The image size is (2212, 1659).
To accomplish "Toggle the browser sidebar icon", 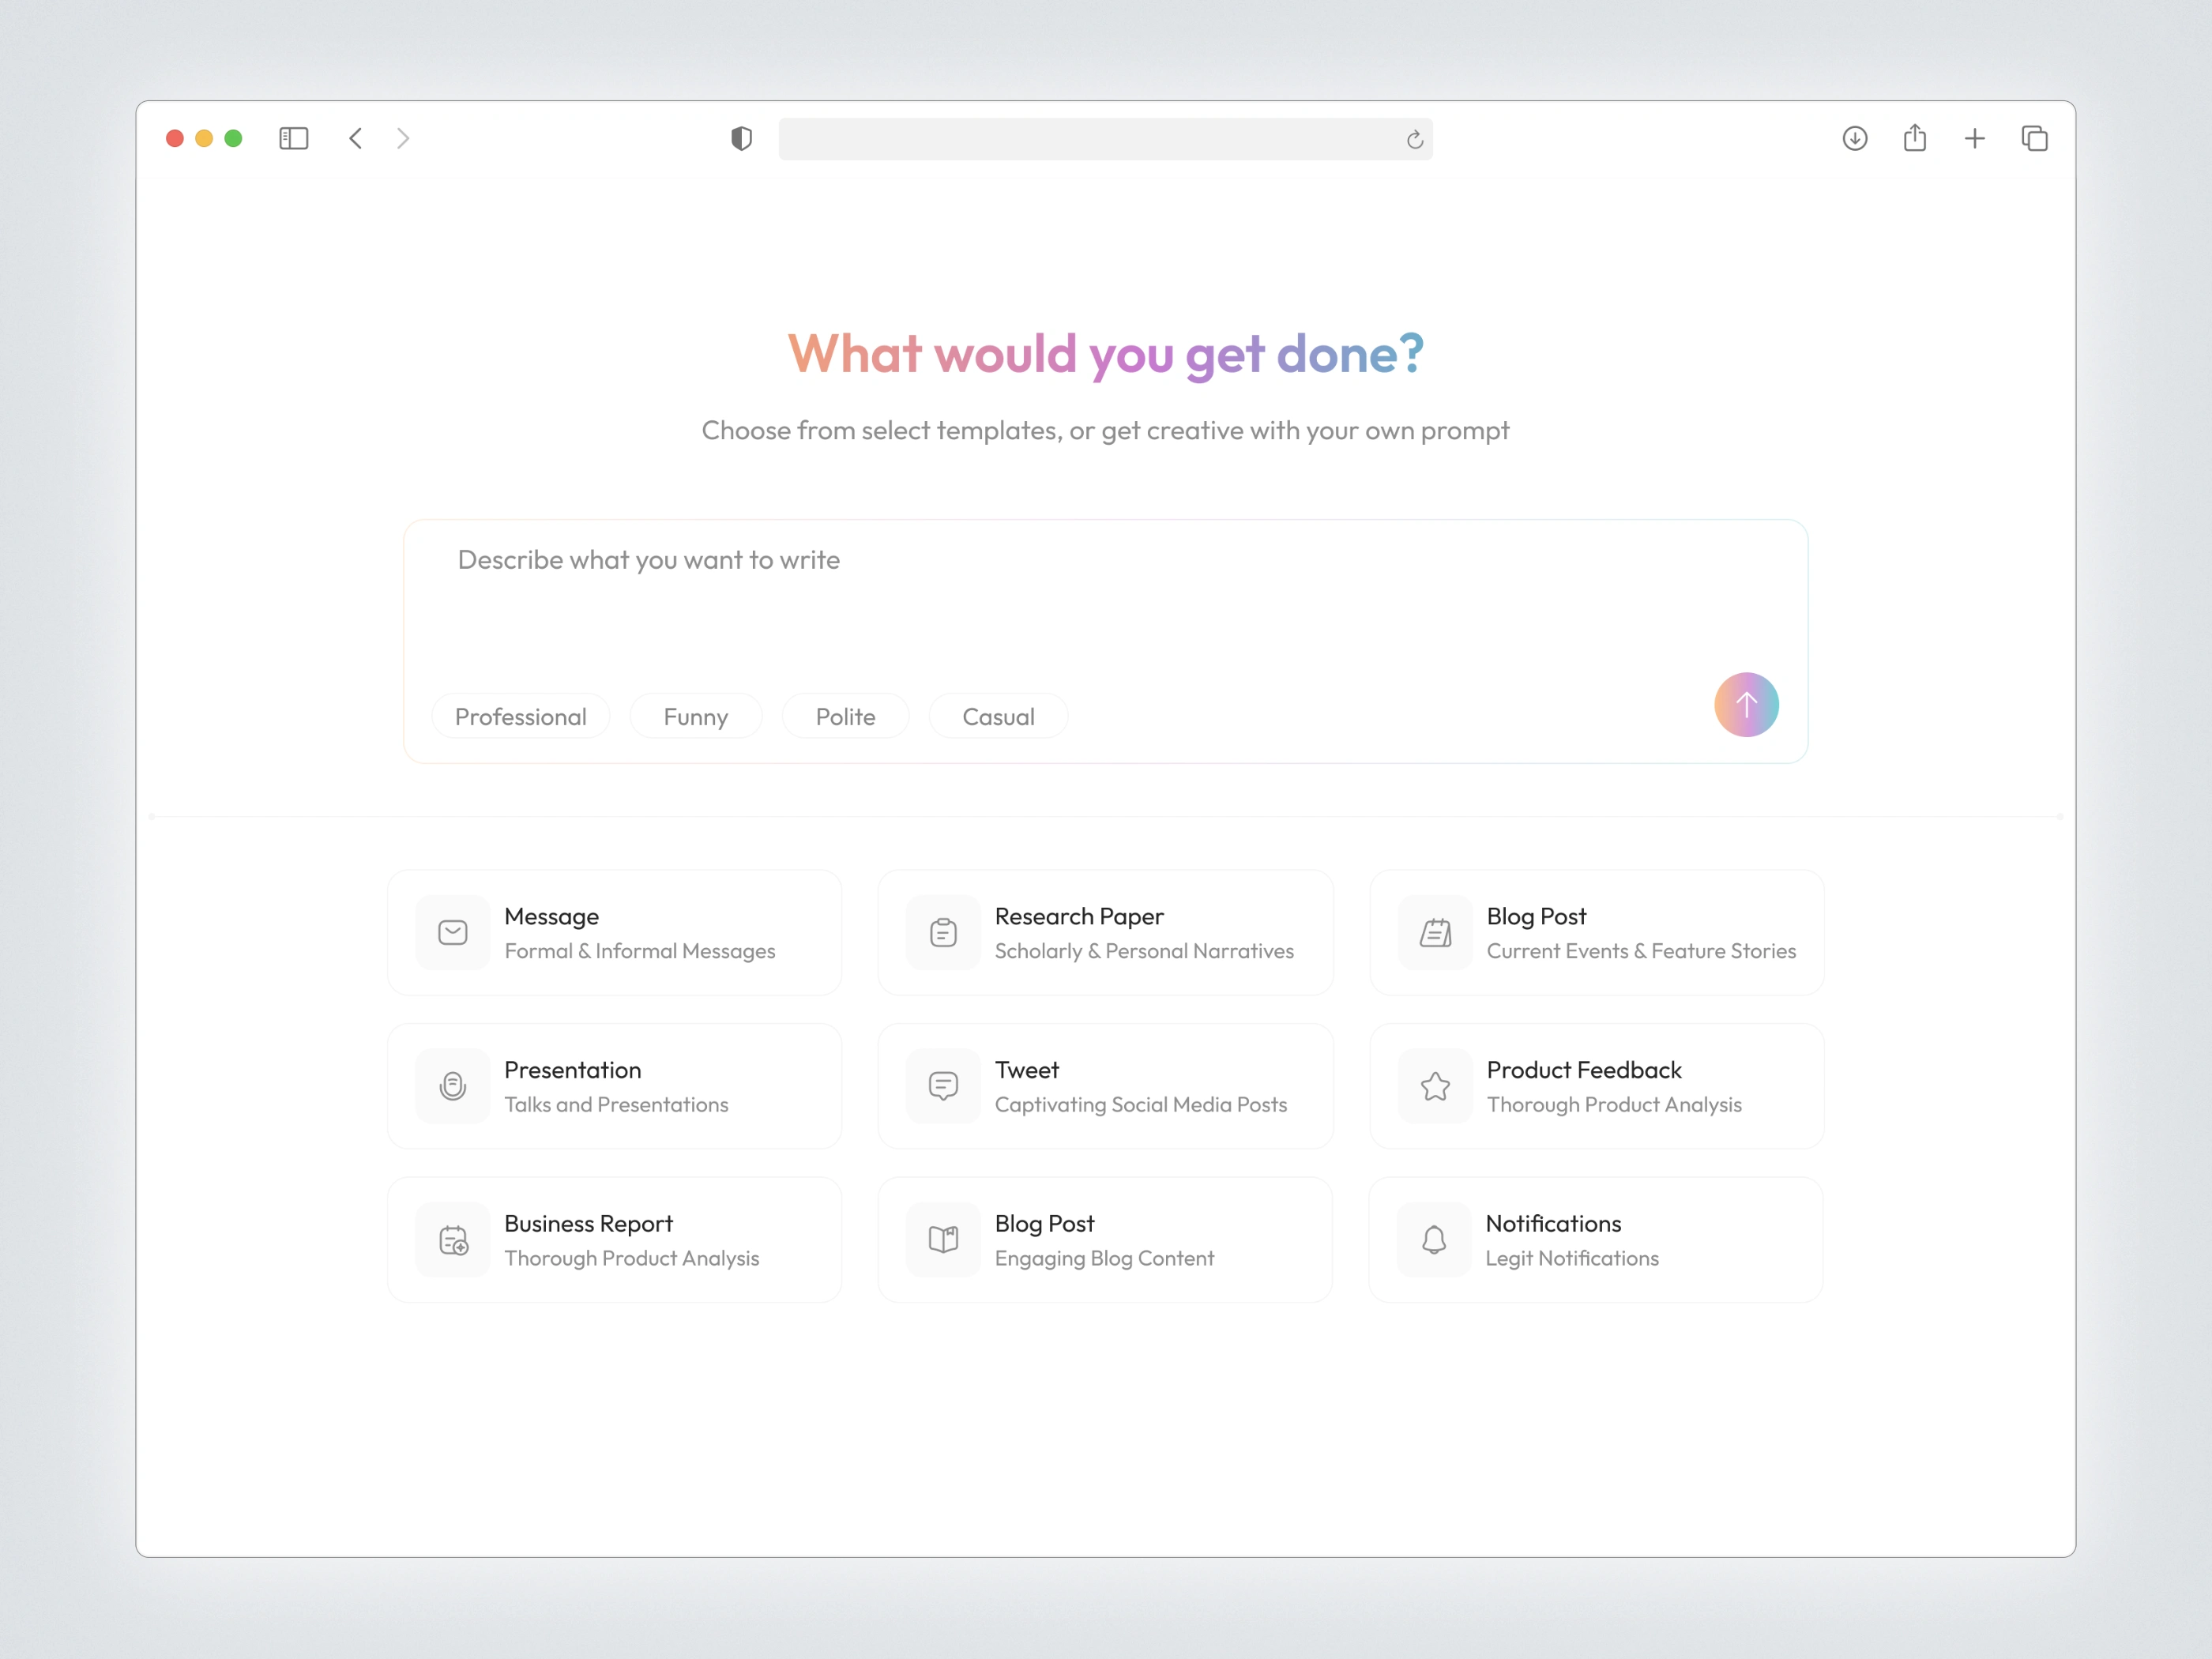I will pos(293,138).
